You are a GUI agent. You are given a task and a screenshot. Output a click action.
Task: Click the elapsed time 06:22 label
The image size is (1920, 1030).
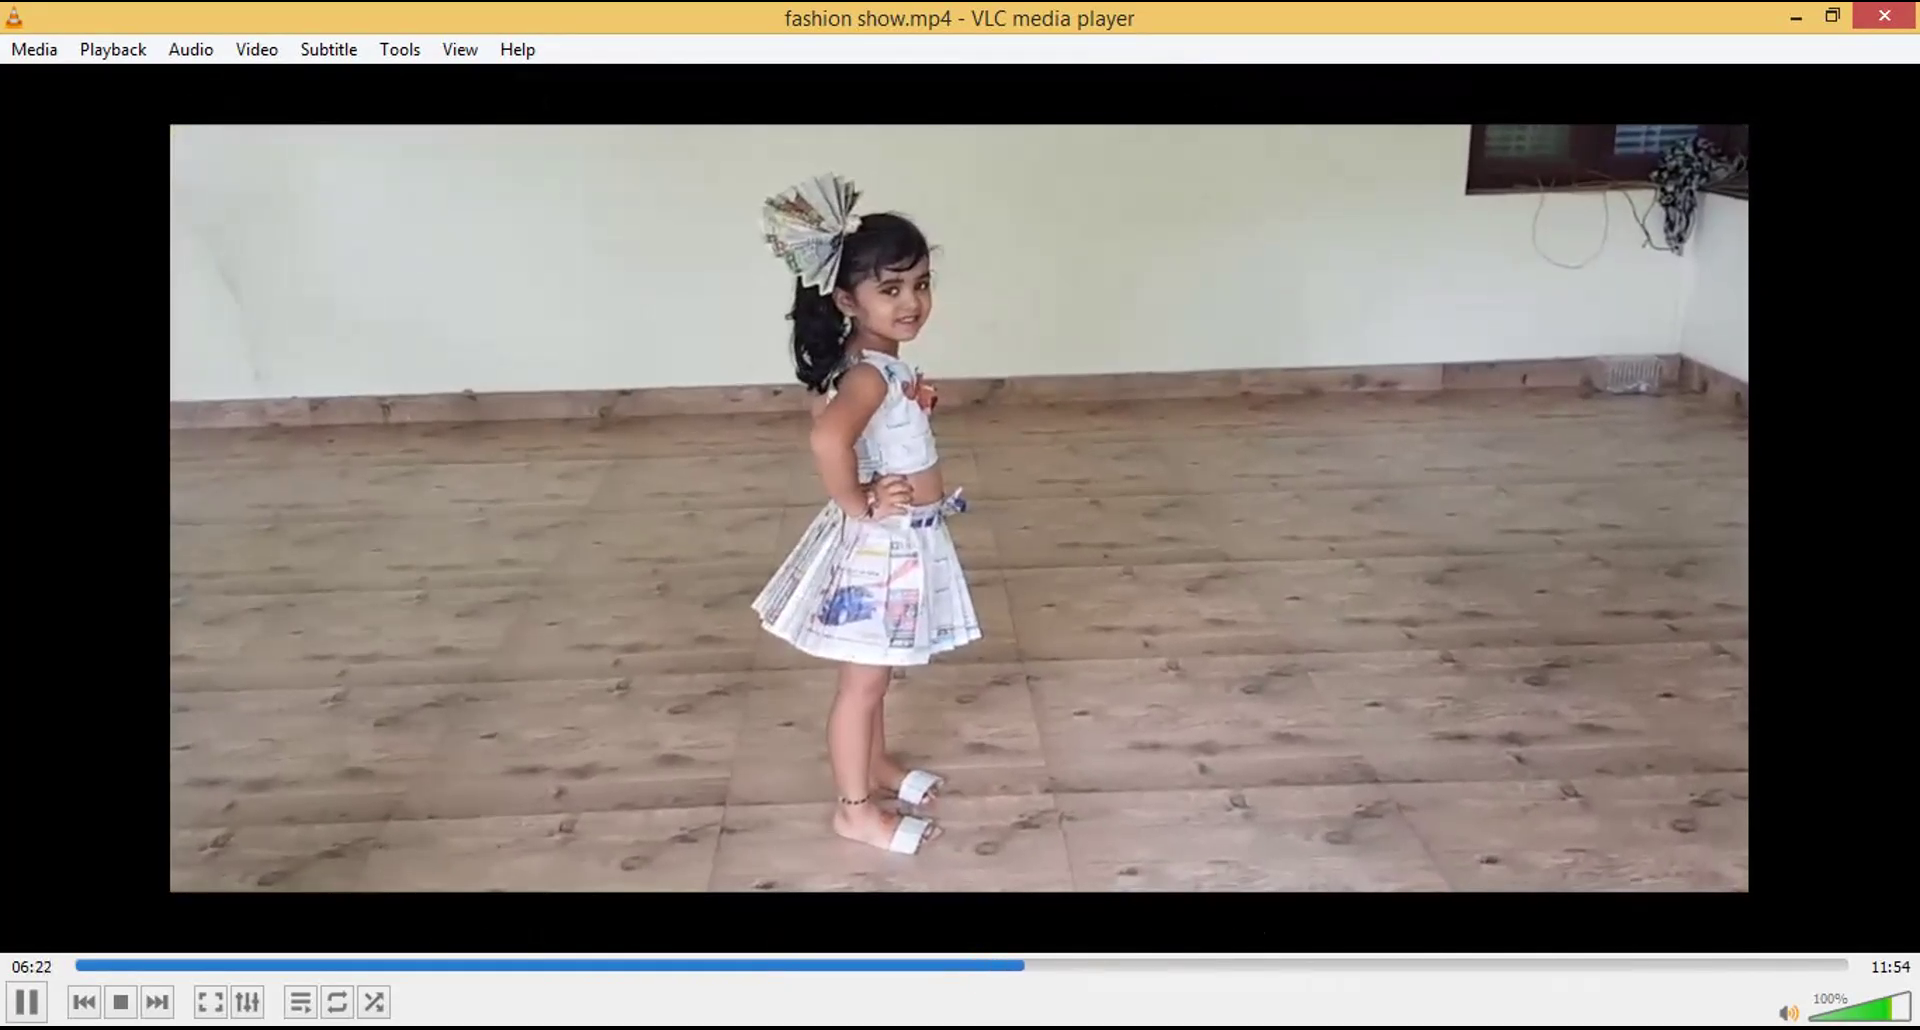[x=32, y=967]
